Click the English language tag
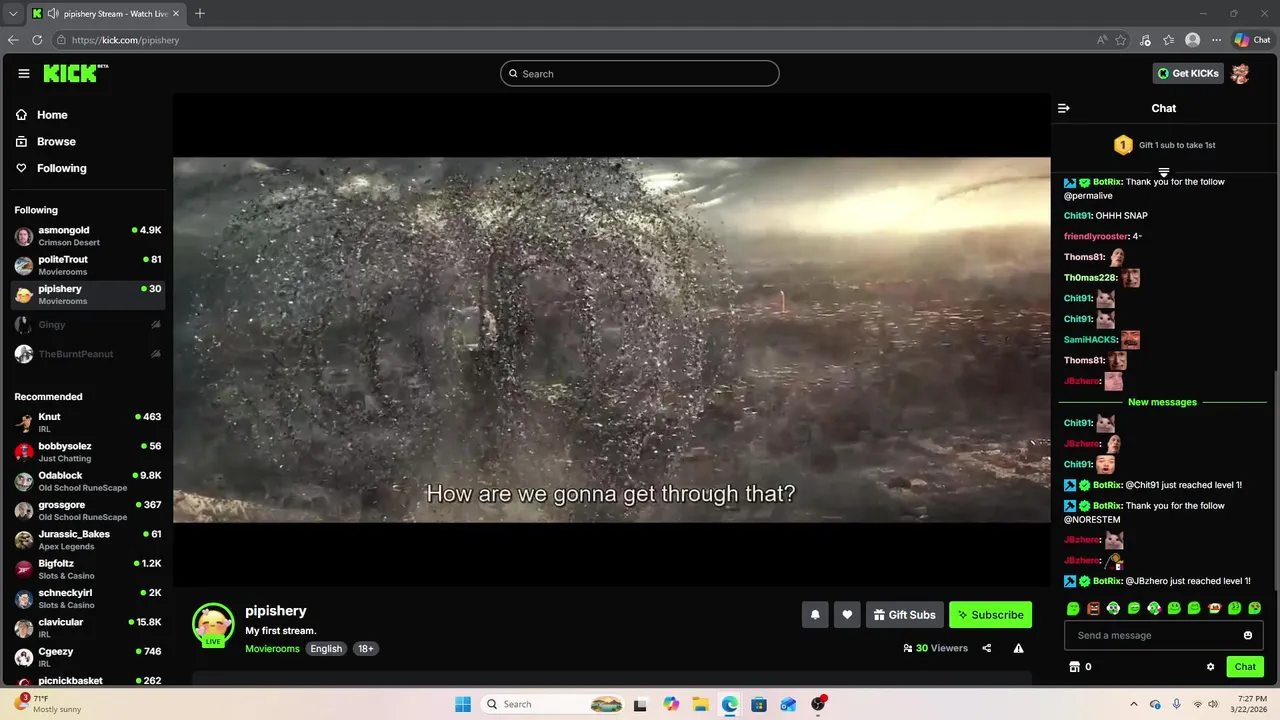 326,649
